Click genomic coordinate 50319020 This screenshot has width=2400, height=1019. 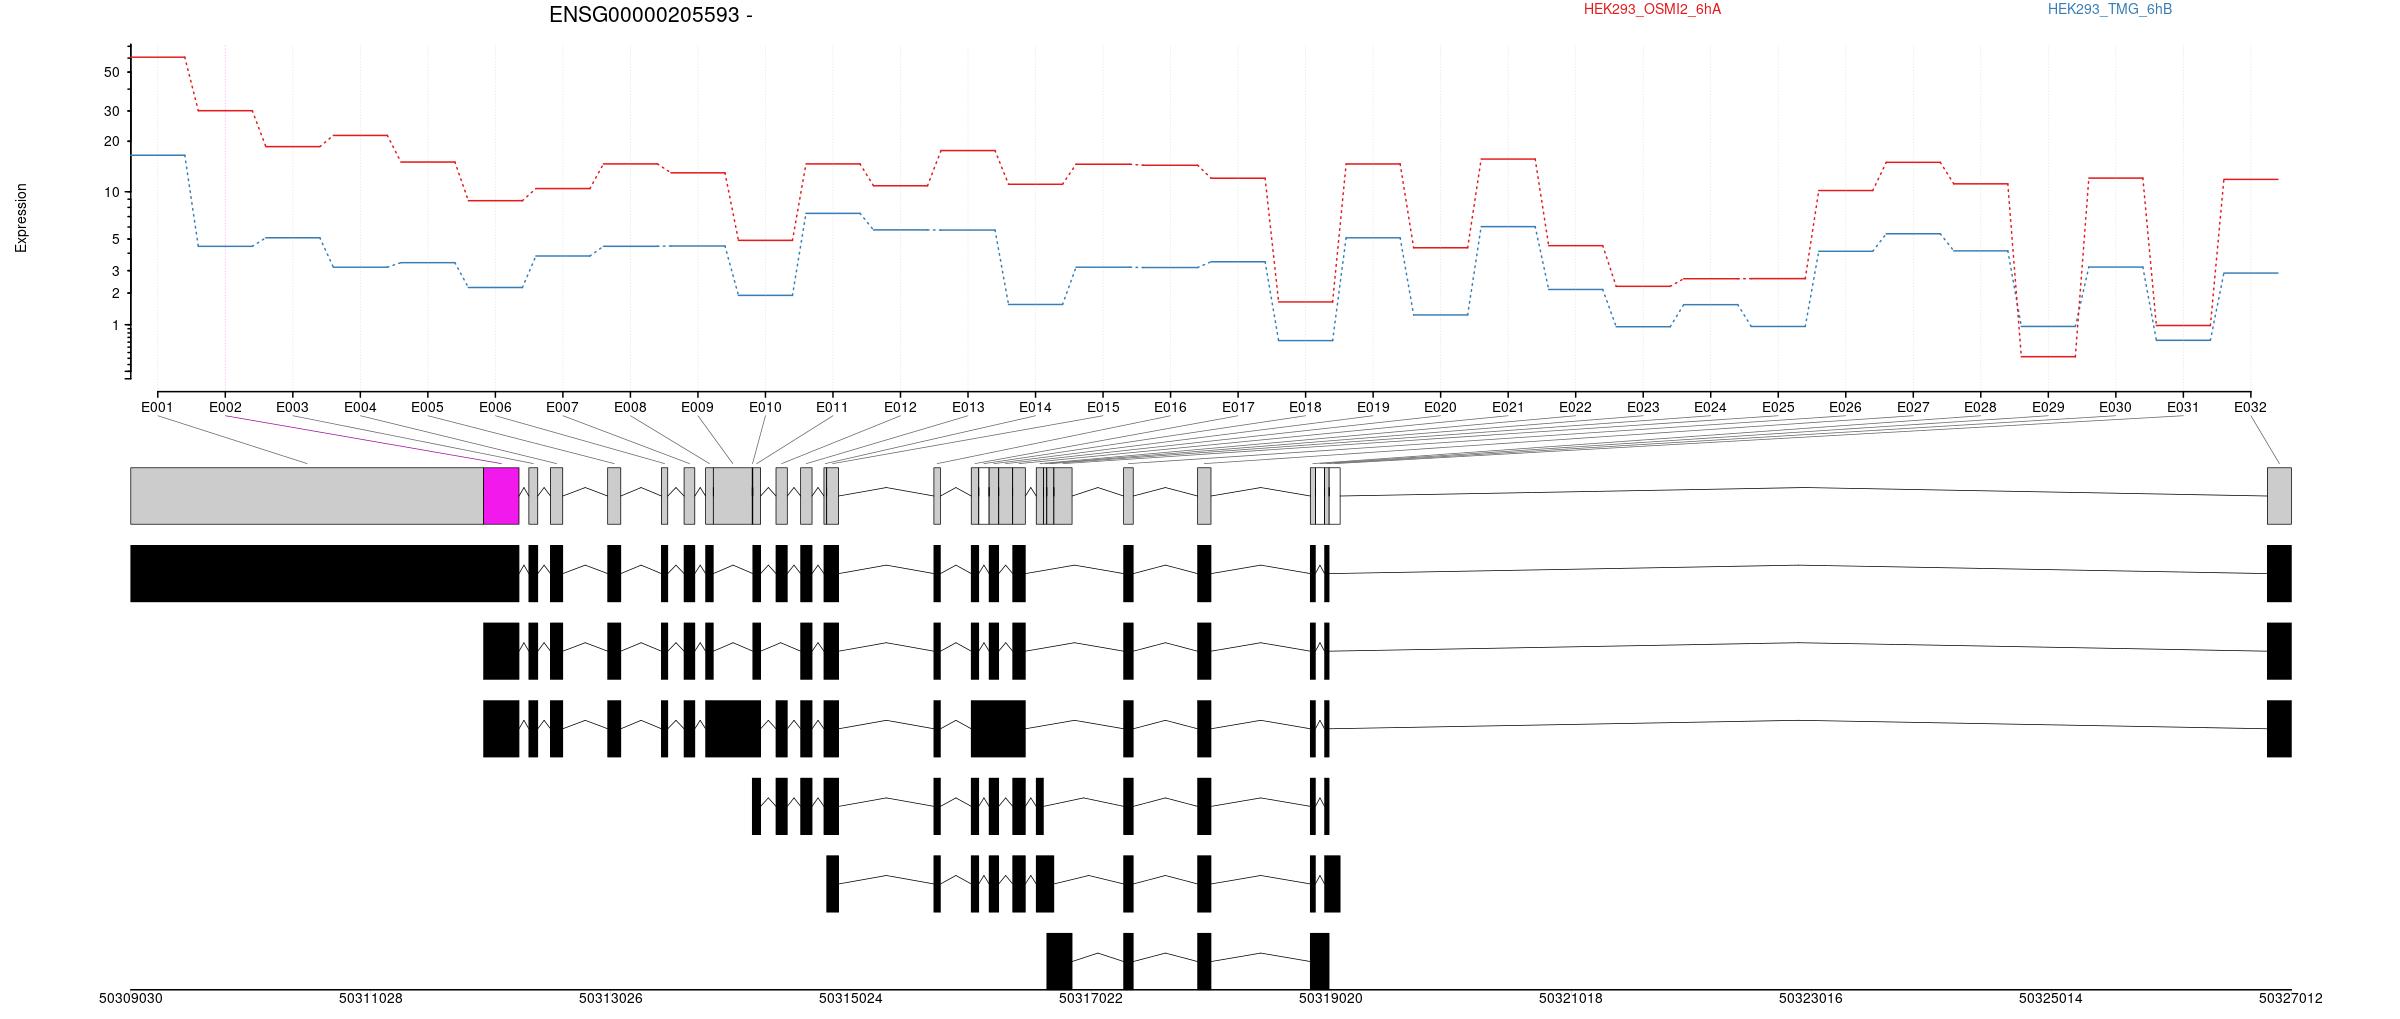click(1330, 998)
